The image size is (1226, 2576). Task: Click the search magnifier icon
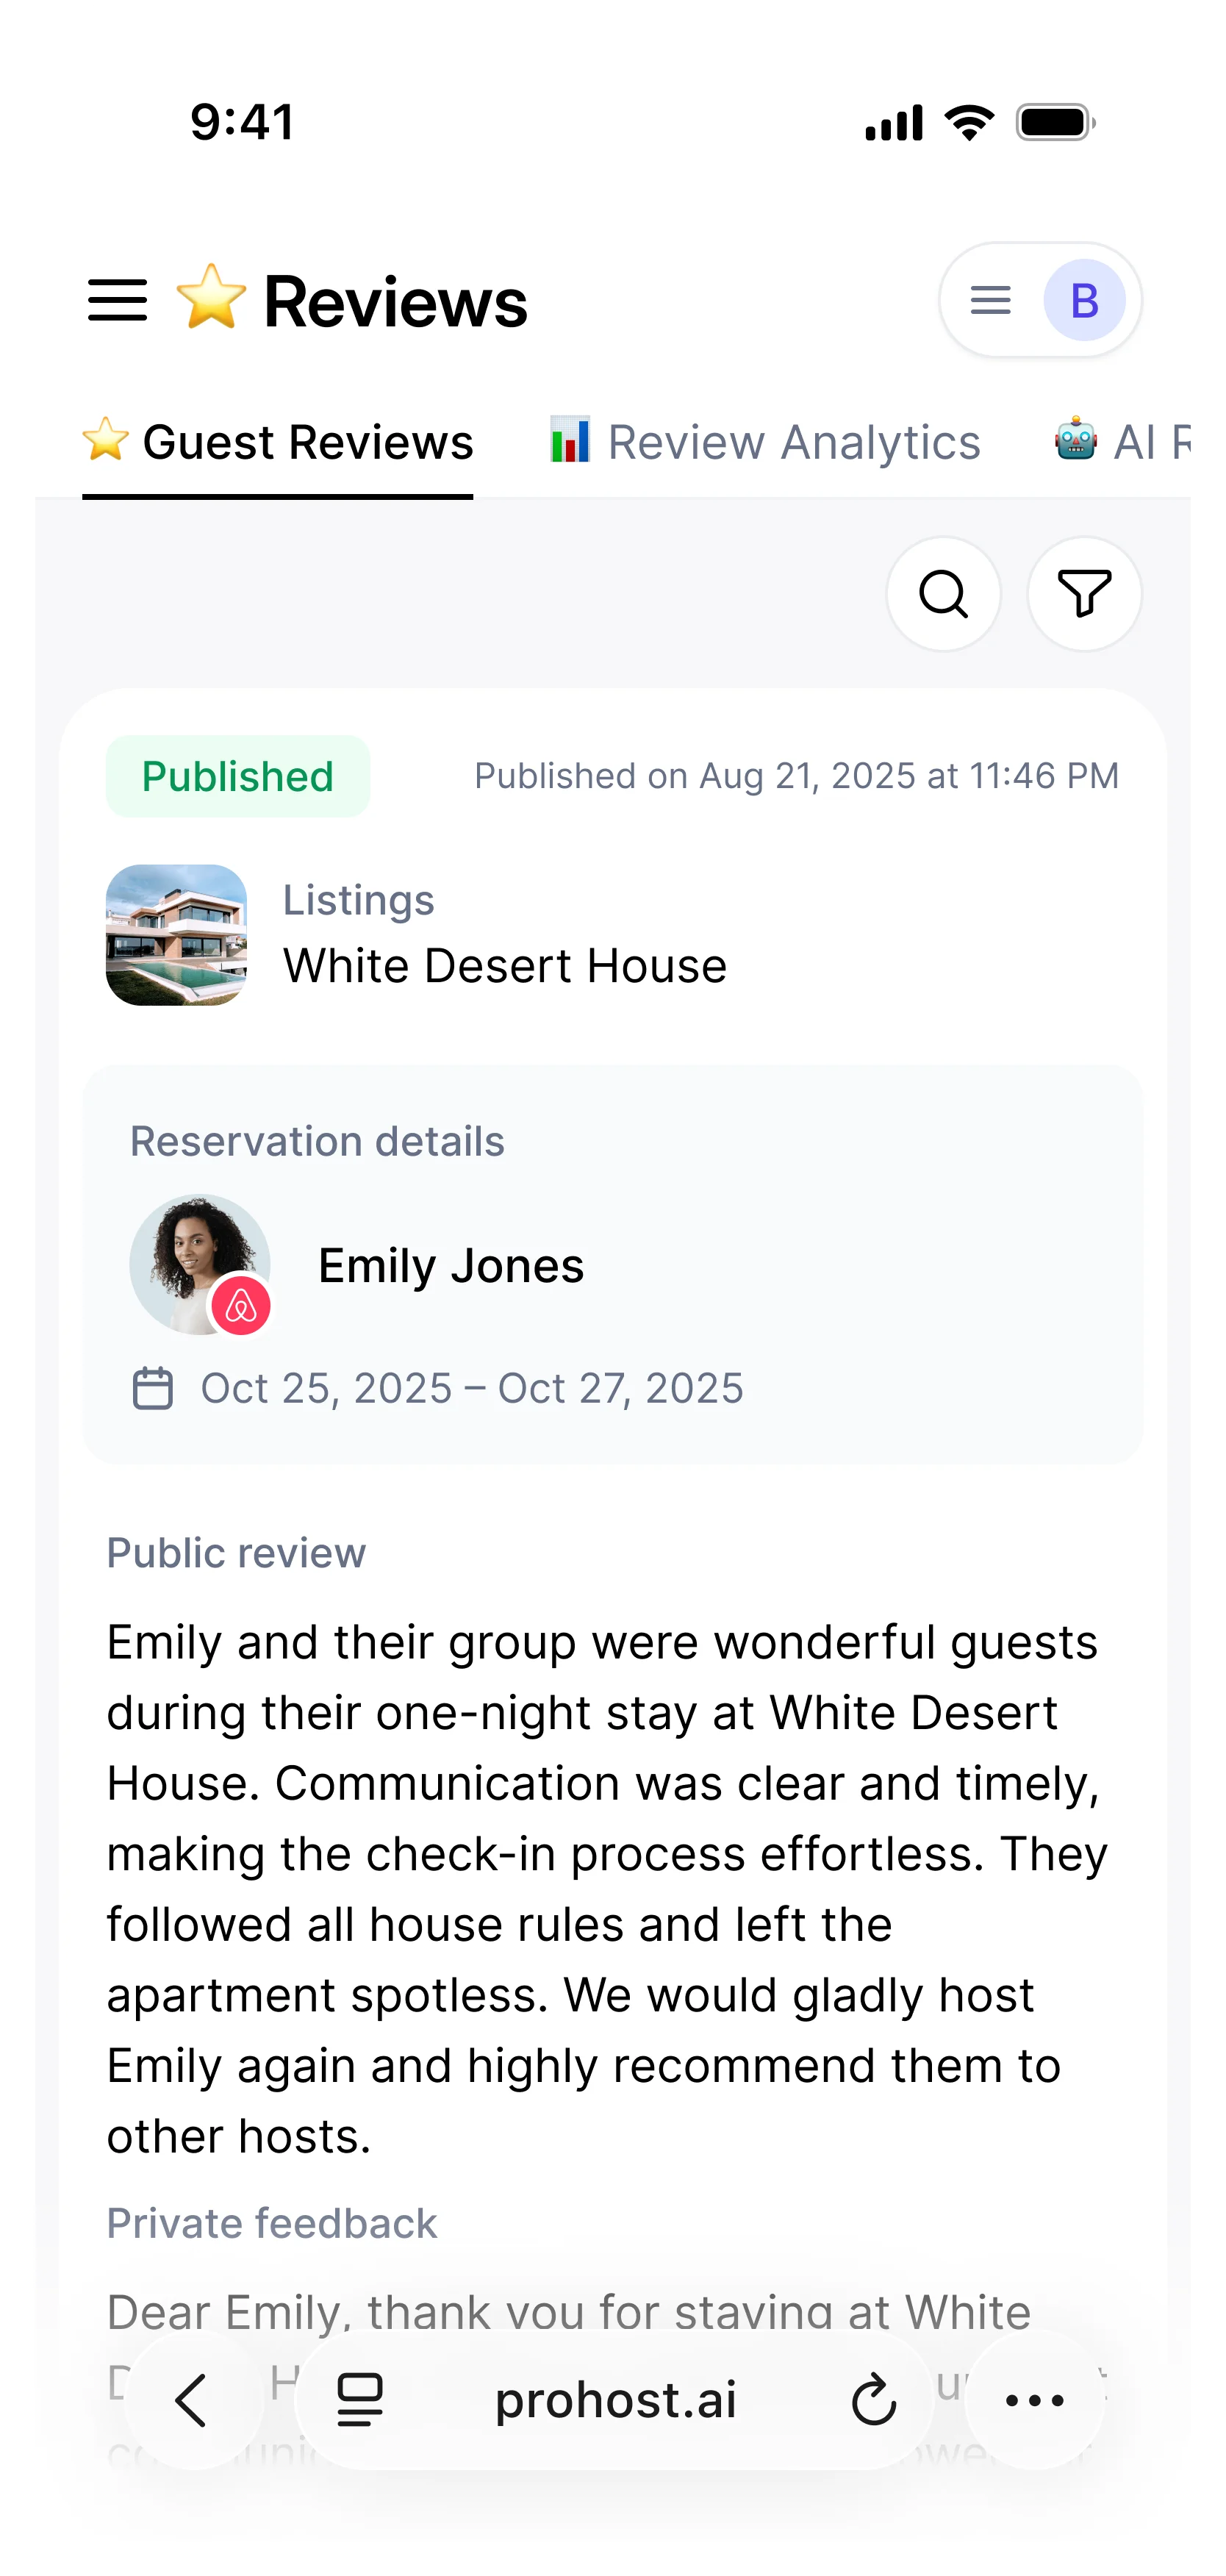(x=943, y=594)
